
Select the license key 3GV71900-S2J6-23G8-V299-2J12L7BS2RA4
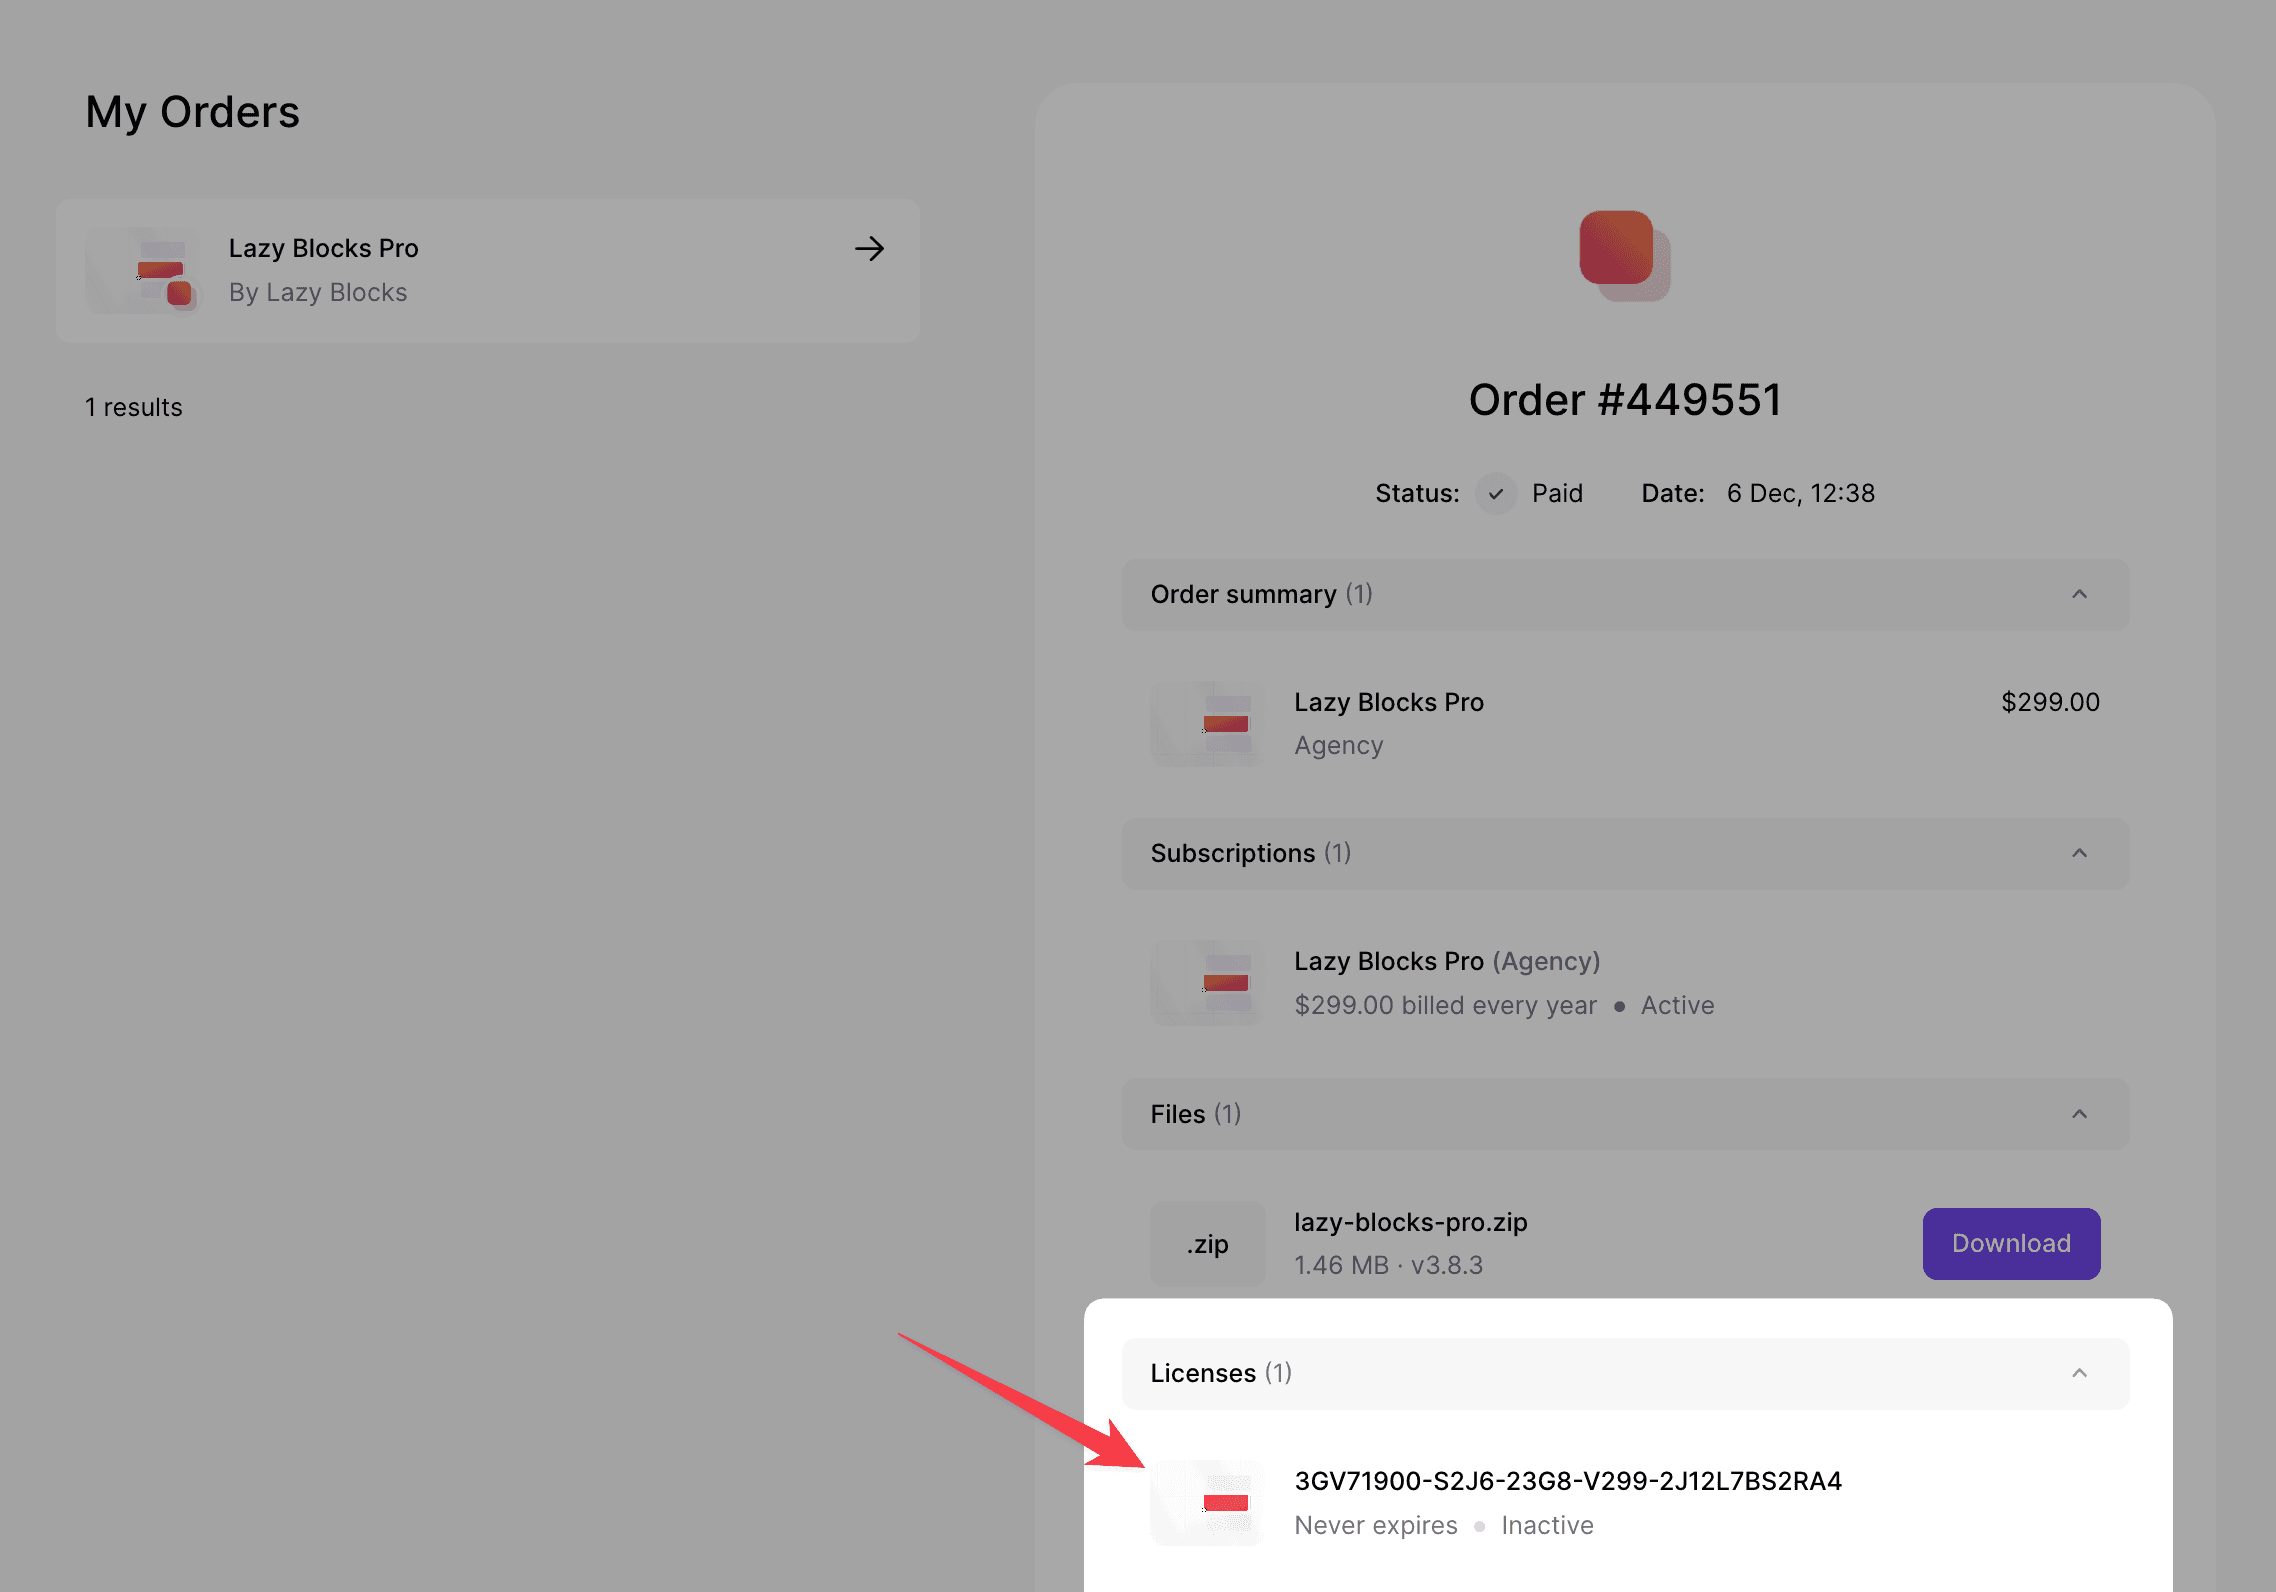pyautogui.click(x=1568, y=1481)
